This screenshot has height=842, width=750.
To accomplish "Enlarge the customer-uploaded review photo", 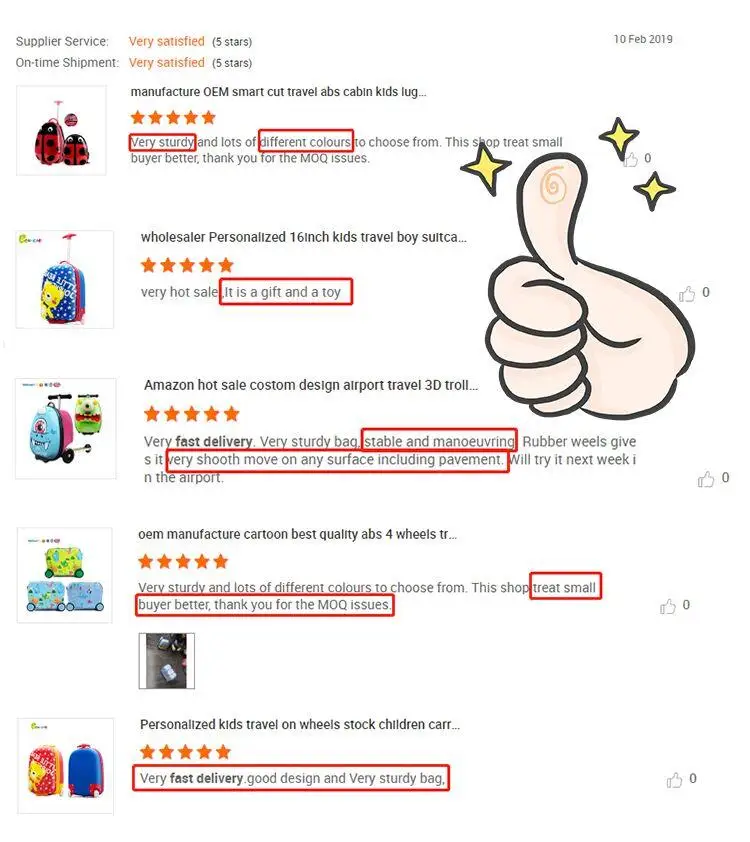I will pos(167,661).
